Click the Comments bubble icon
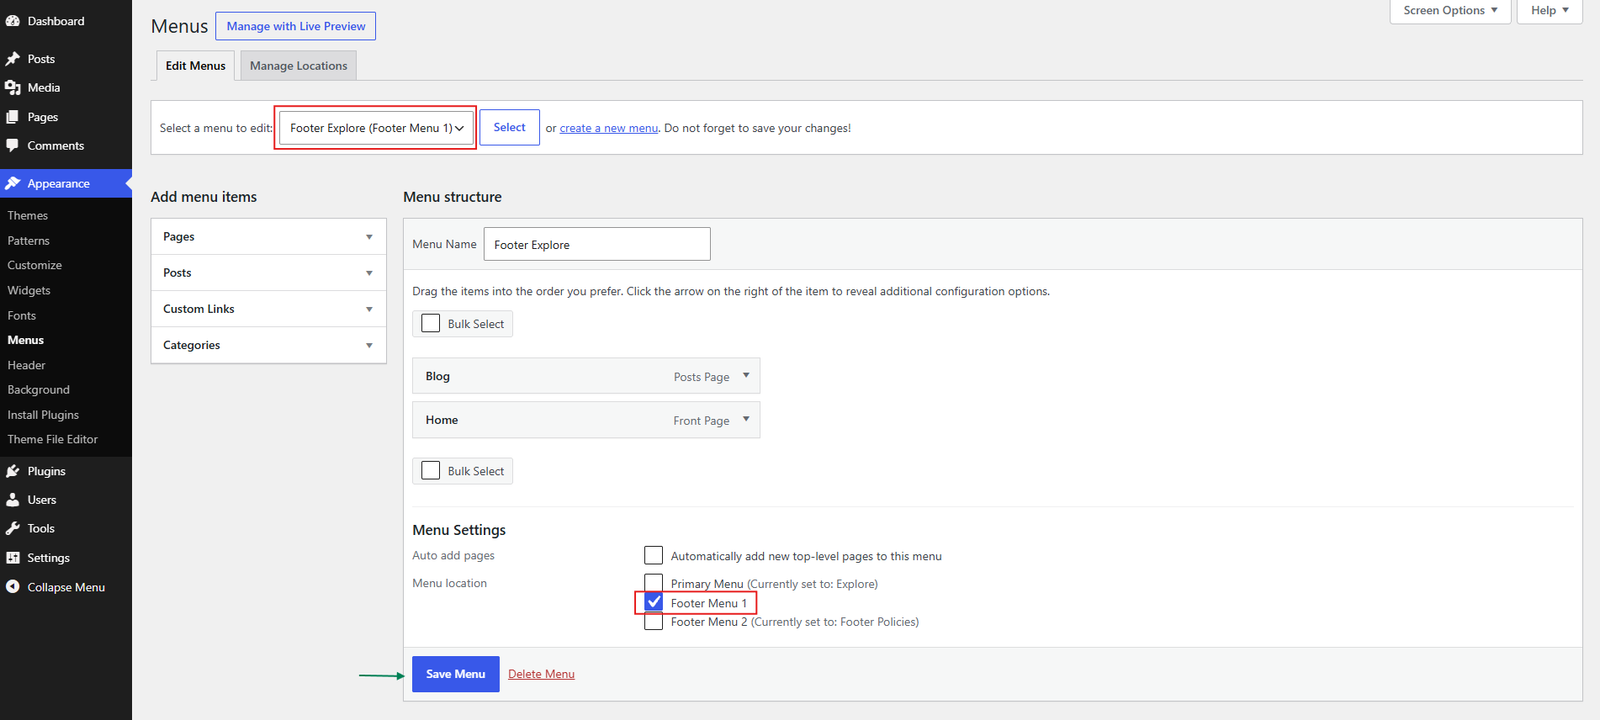Screen dimensions: 1600x720 13,146
